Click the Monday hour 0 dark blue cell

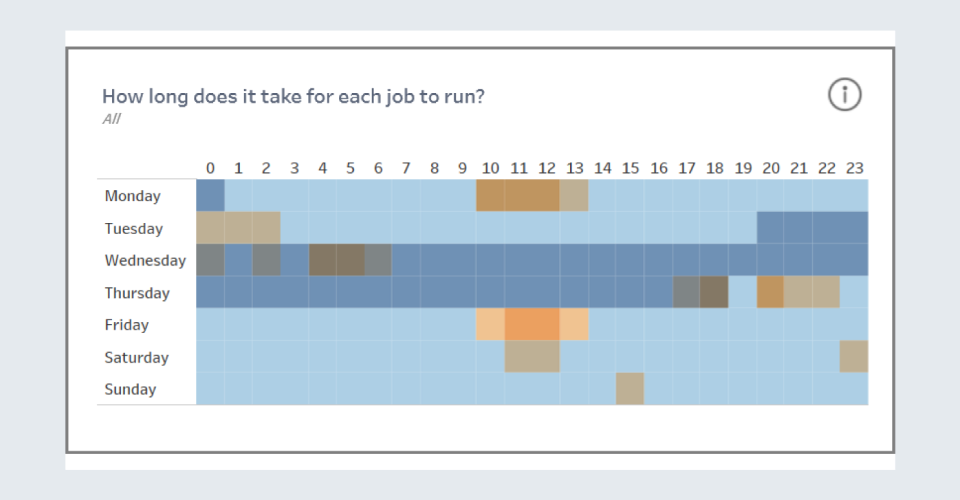point(210,196)
